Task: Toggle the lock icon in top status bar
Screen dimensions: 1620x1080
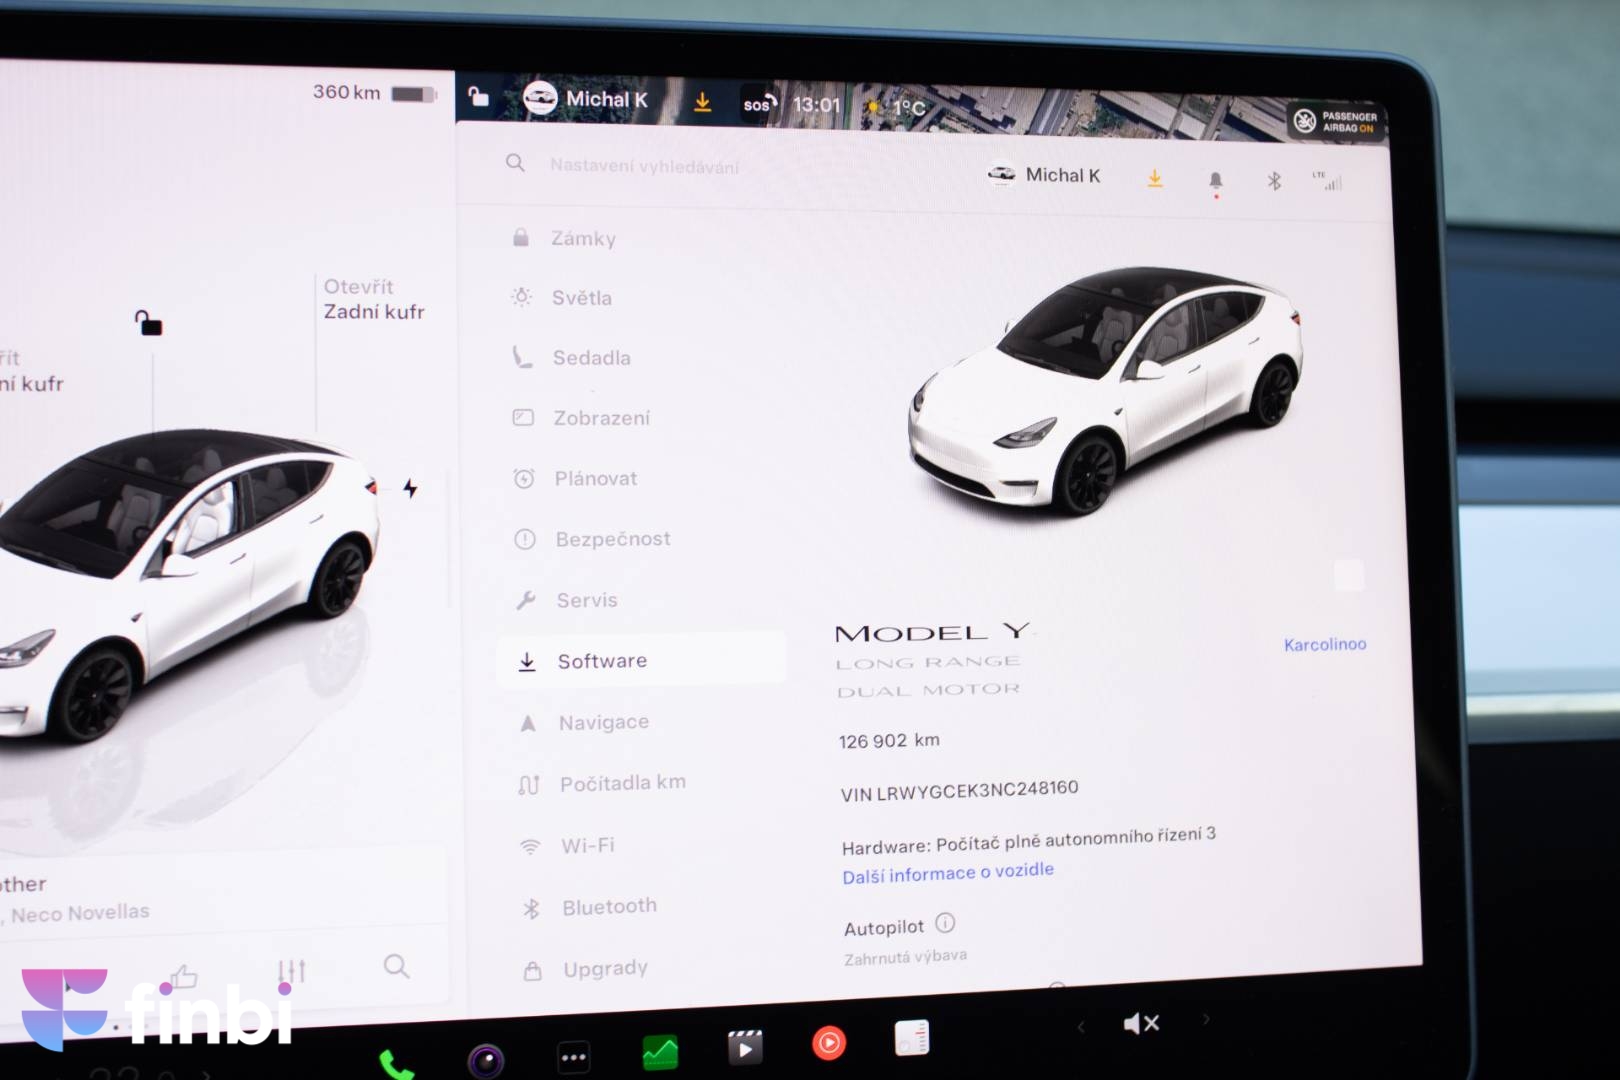Action: 478,96
